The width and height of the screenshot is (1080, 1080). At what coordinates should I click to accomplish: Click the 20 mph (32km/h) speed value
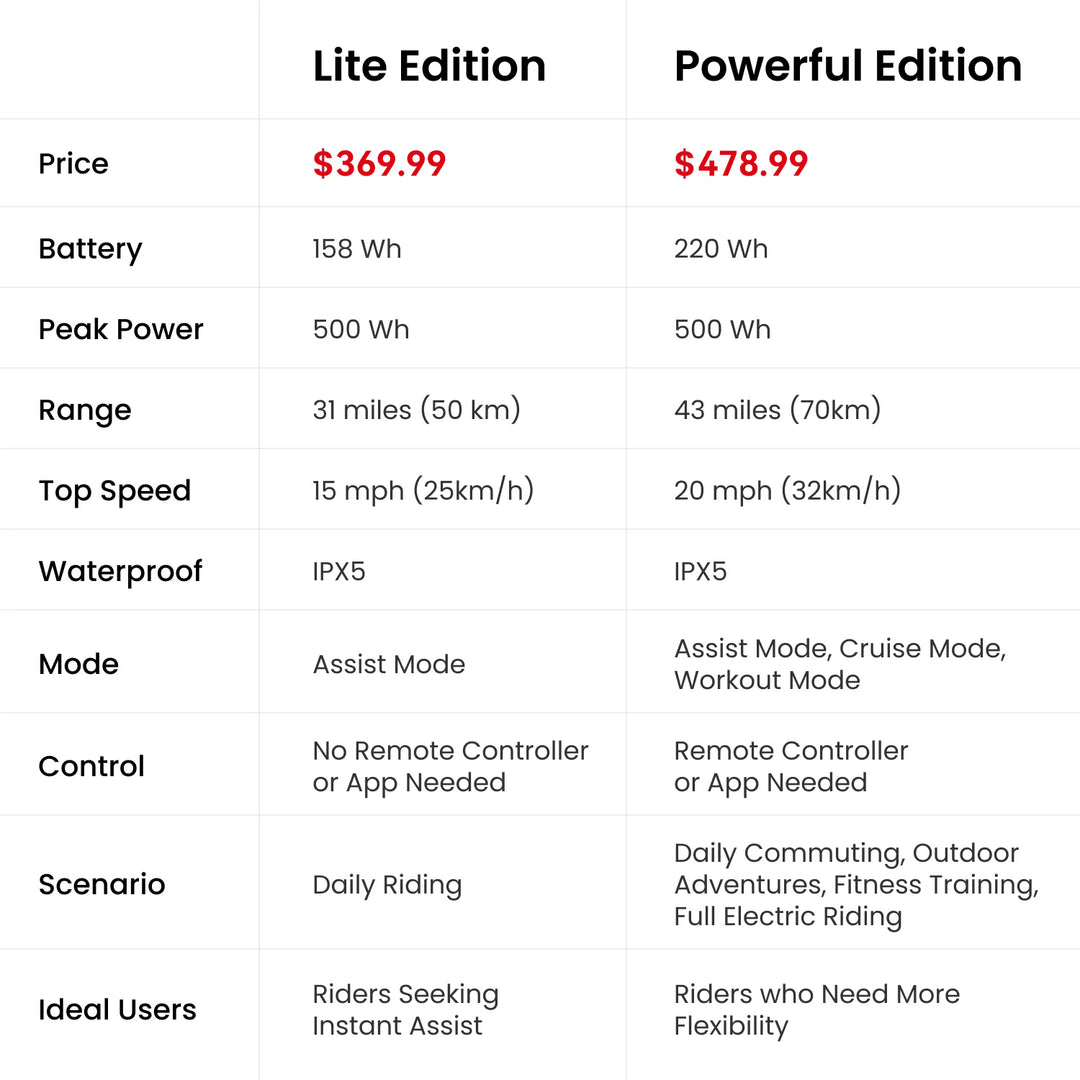(x=787, y=491)
